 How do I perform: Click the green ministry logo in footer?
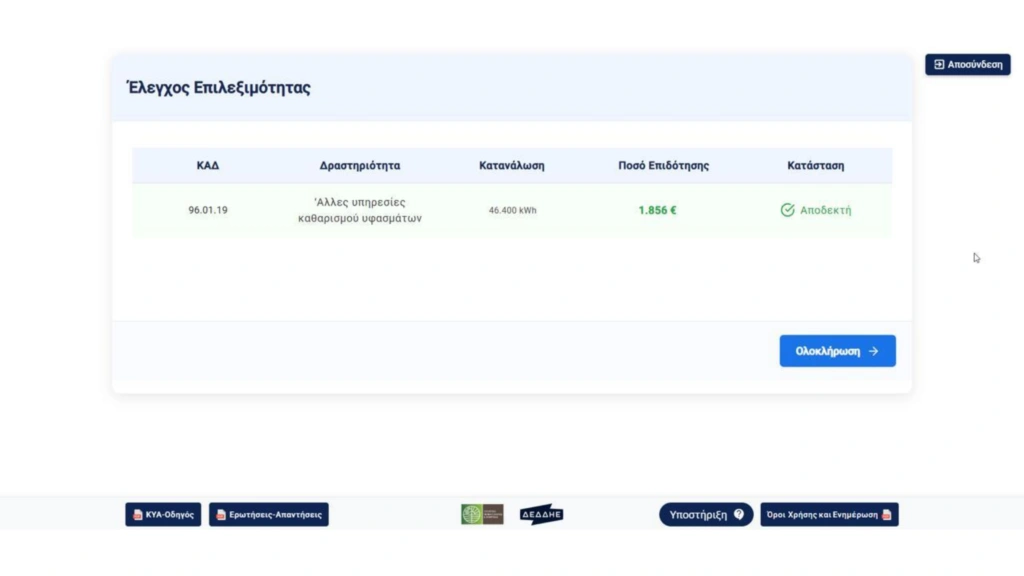tap(482, 514)
